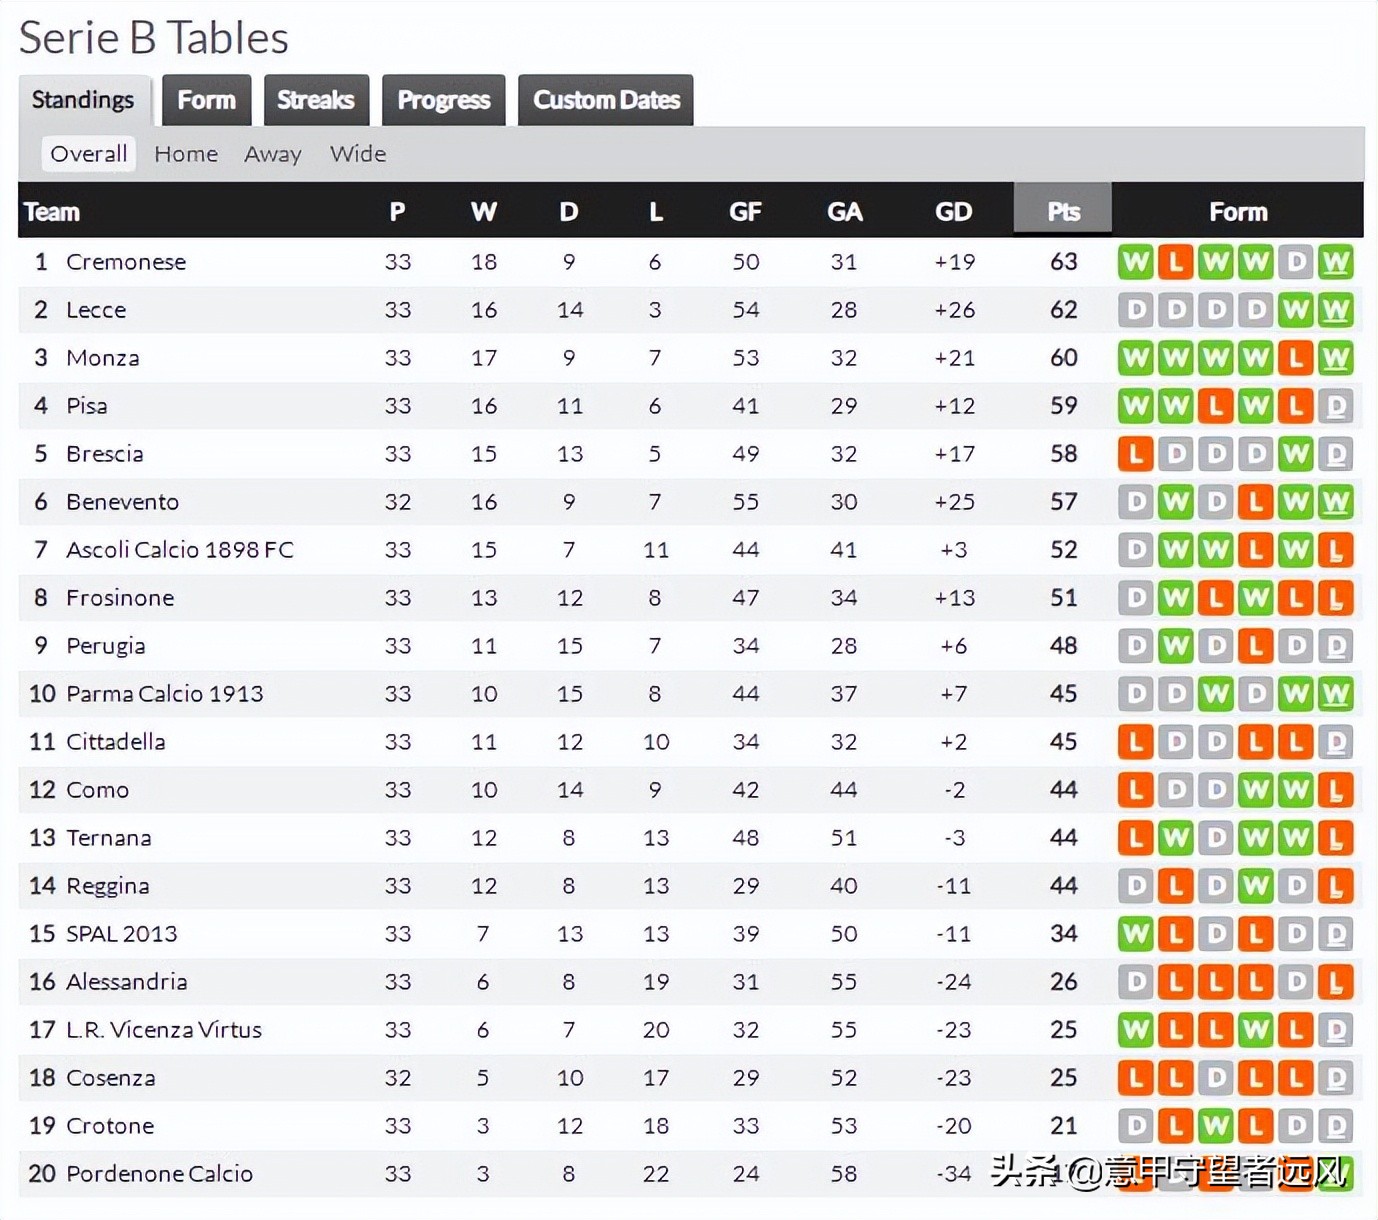Switch to the Form tab
The image size is (1378, 1220).
coord(206,100)
